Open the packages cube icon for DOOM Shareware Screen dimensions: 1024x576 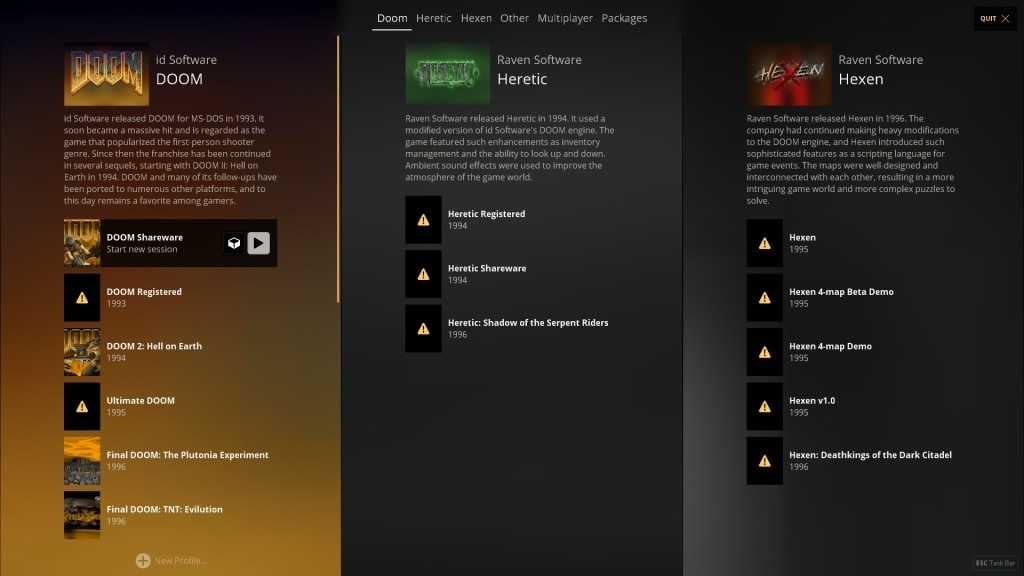[234, 243]
